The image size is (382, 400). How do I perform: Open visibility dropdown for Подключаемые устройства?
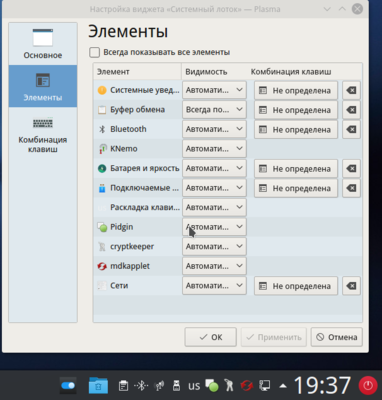coord(214,188)
